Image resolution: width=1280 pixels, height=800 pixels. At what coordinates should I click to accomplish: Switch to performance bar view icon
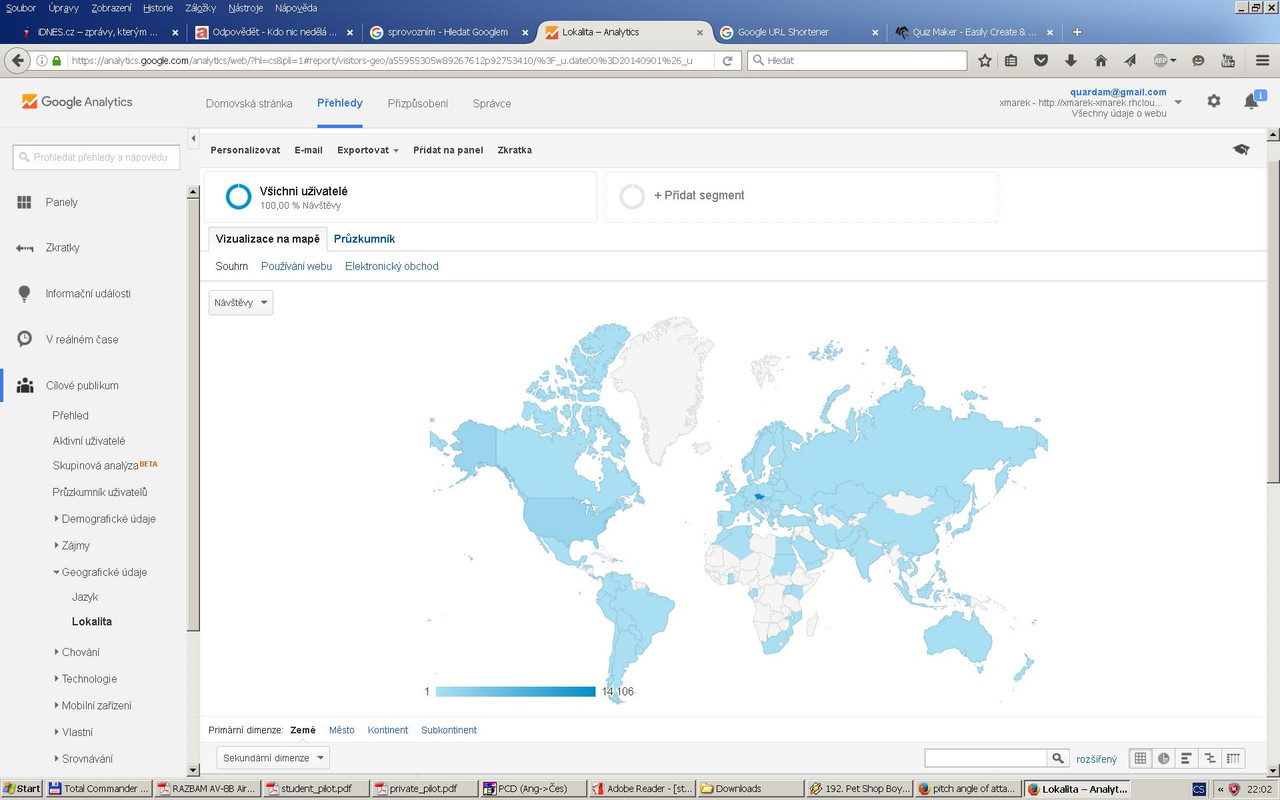[1187, 759]
